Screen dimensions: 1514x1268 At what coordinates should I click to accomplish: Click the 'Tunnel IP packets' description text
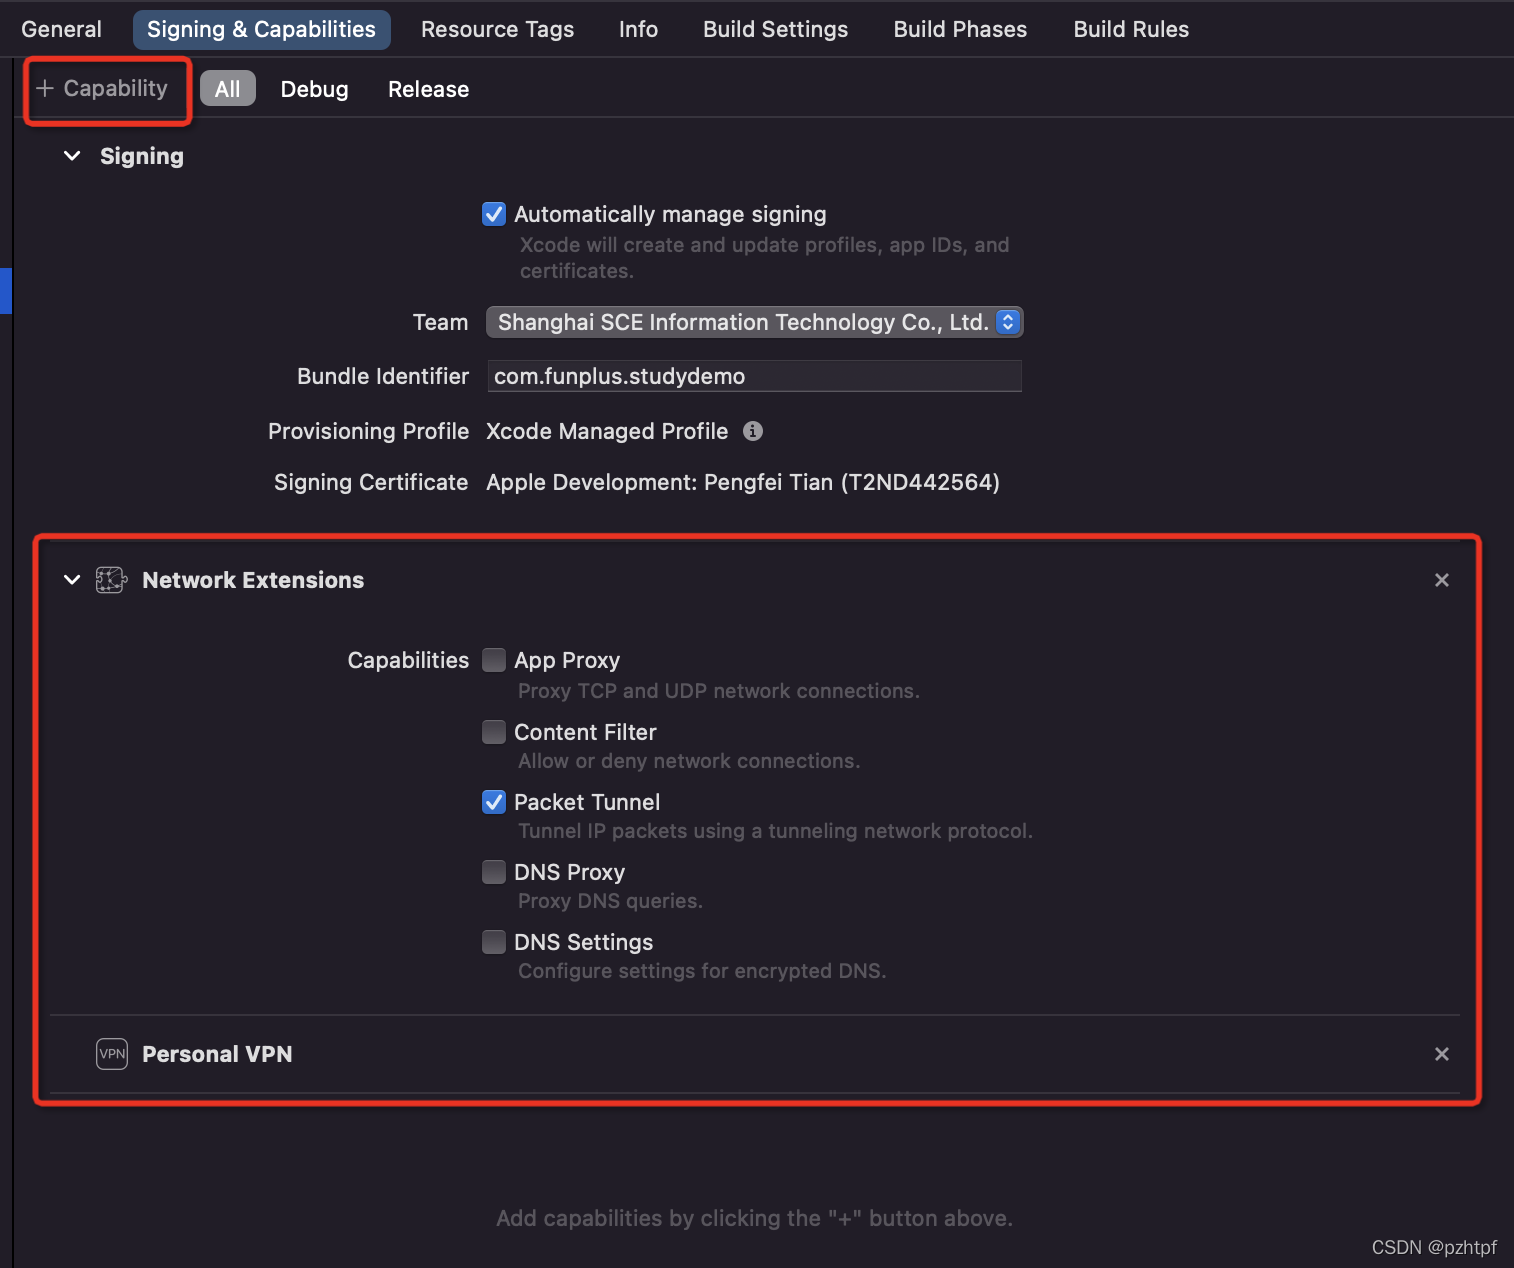[x=775, y=831]
